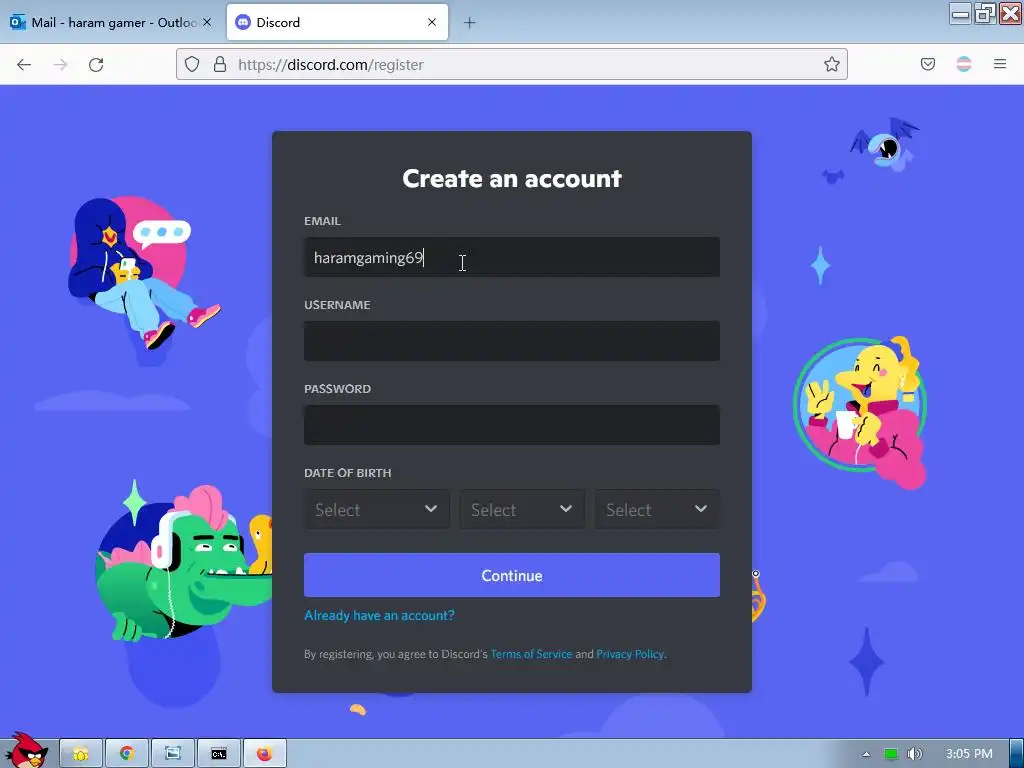Open the middle date of birth Select dropdown

click(522, 509)
